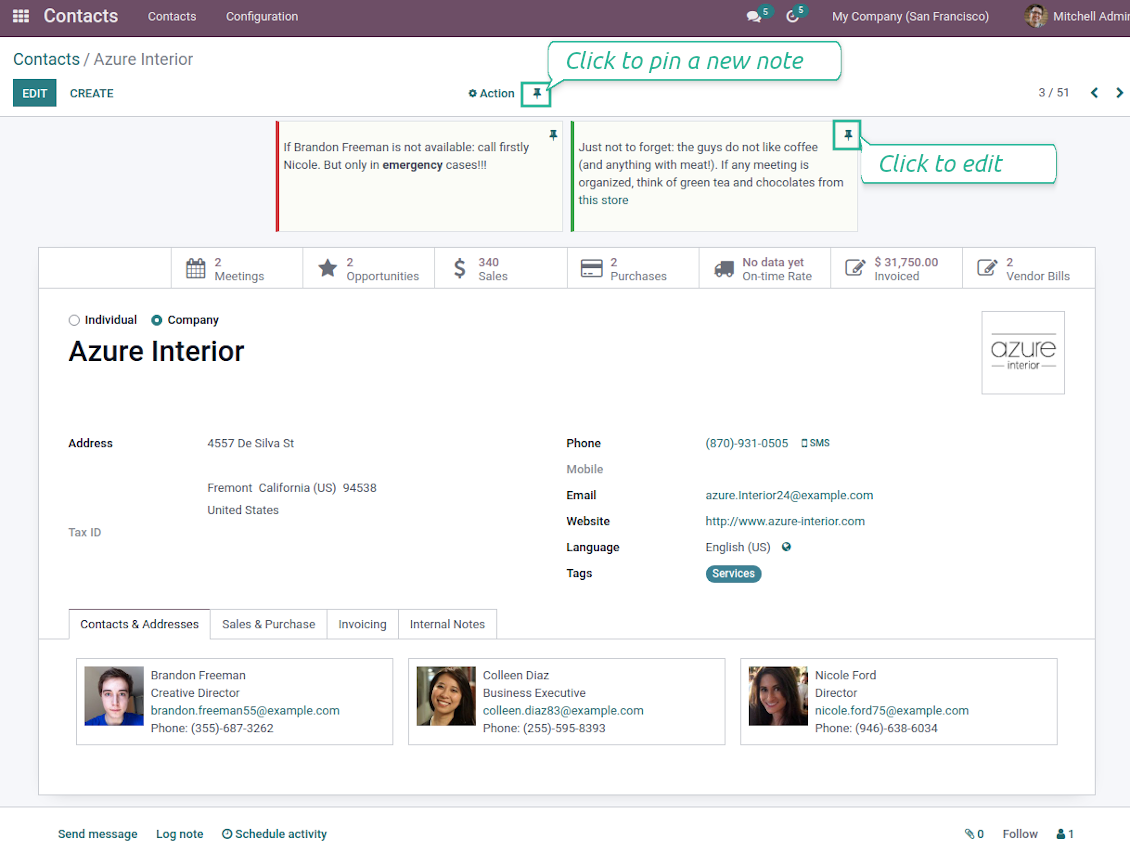The image size is (1130, 852).
Task: Open the Contacts top menu item
Action: click(172, 16)
